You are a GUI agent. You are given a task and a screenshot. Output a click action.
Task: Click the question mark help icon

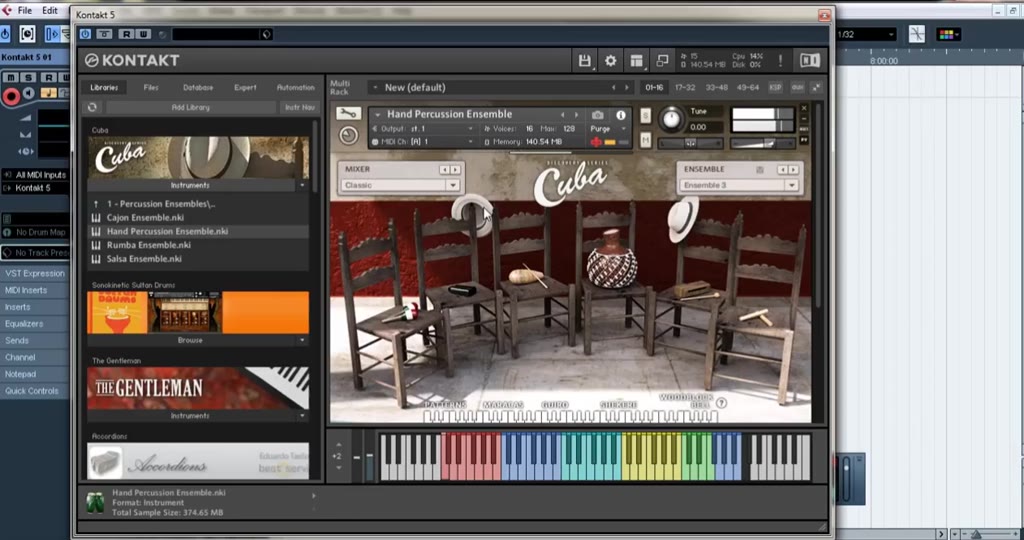pyautogui.click(x=721, y=403)
